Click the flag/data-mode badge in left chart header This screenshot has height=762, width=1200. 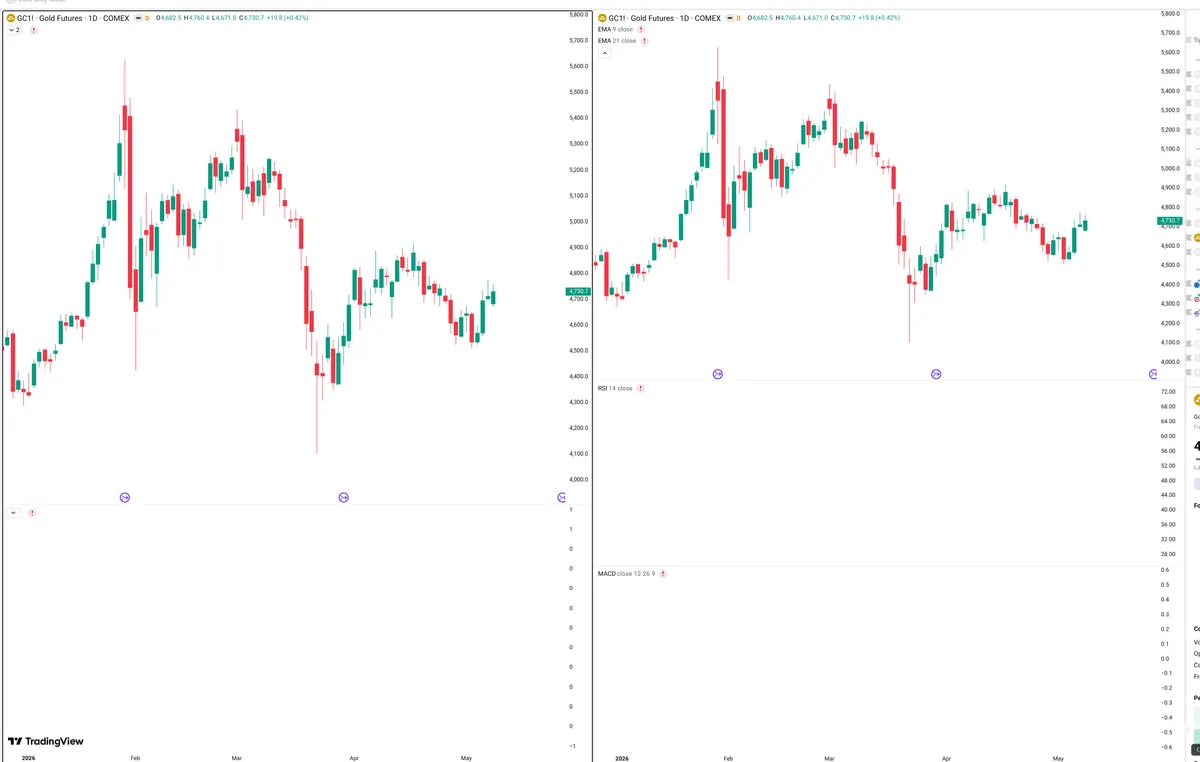137,18
